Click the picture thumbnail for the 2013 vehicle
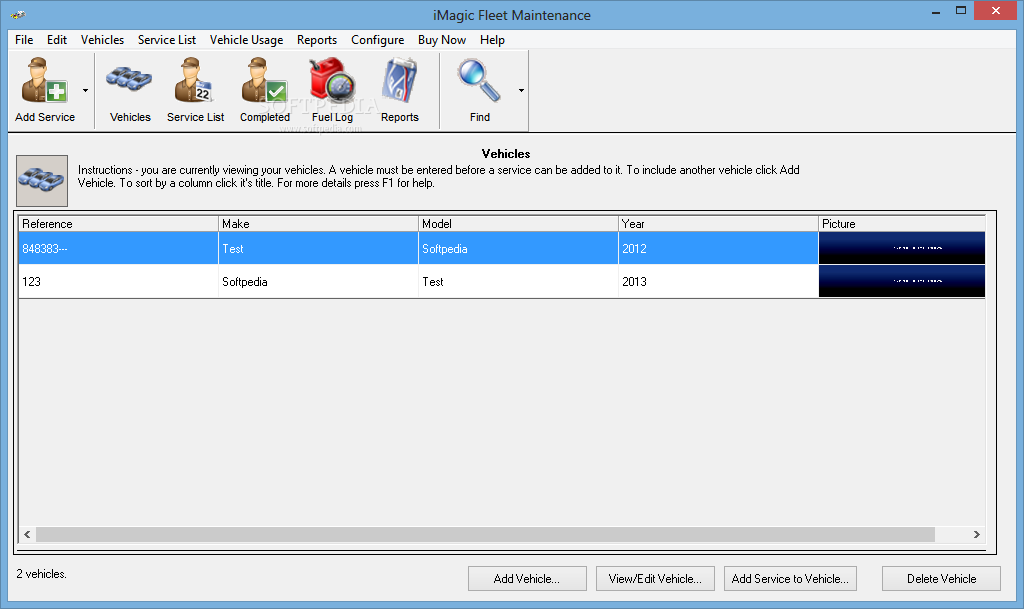Image resolution: width=1024 pixels, height=609 pixels. 902,281
